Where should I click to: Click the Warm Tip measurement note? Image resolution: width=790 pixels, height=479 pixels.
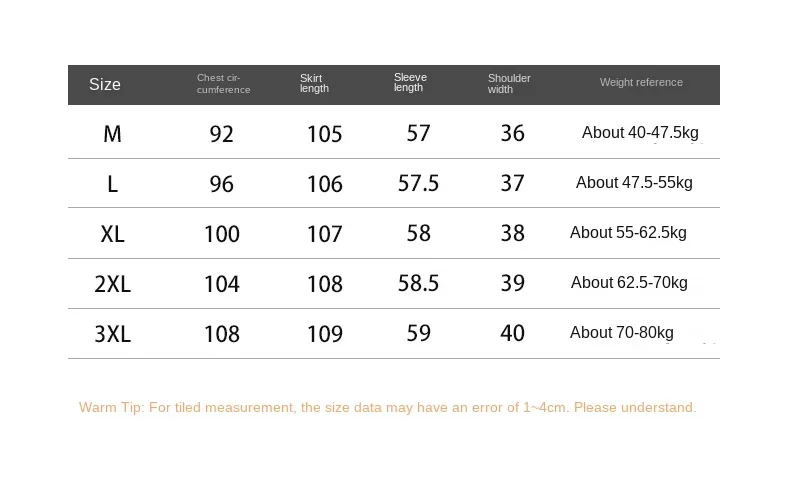(x=387, y=408)
